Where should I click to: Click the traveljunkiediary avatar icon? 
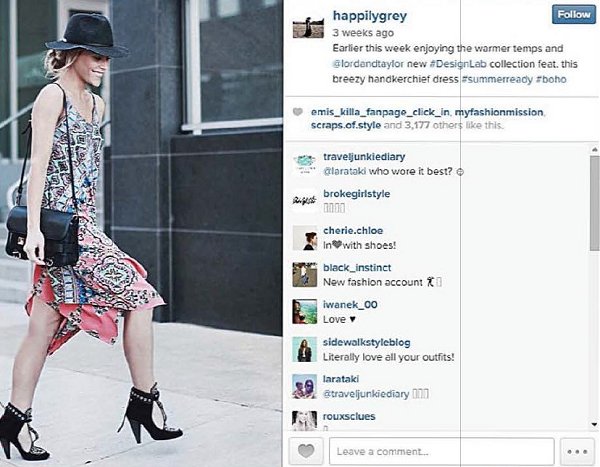pos(305,163)
